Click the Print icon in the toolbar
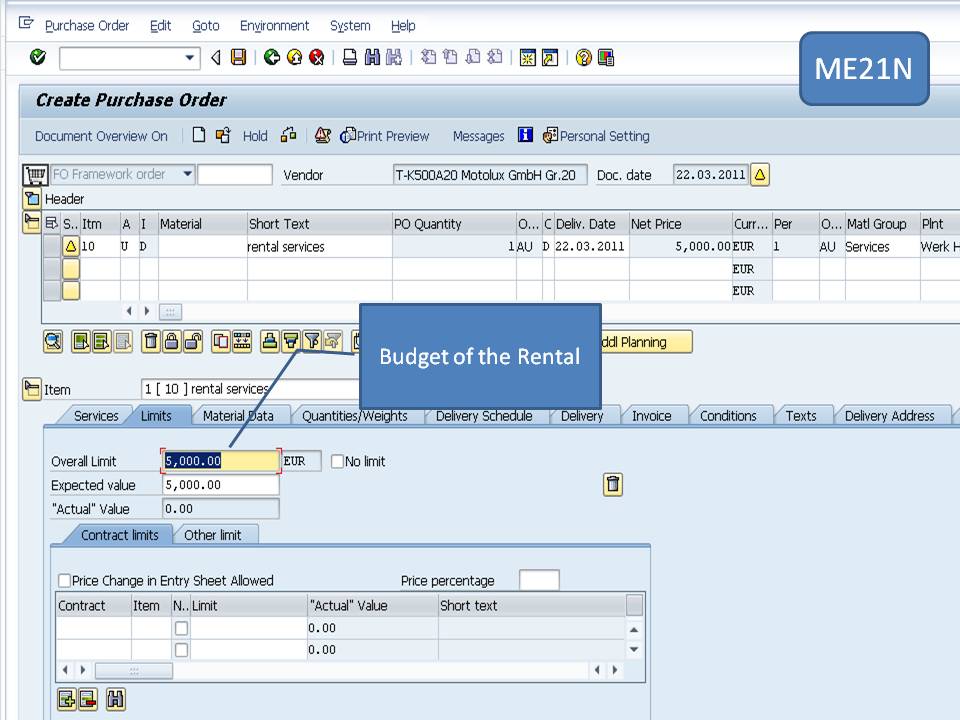Image resolution: width=960 pixels, height=720 pixels. pyautogui.click(x=347, y=57)
